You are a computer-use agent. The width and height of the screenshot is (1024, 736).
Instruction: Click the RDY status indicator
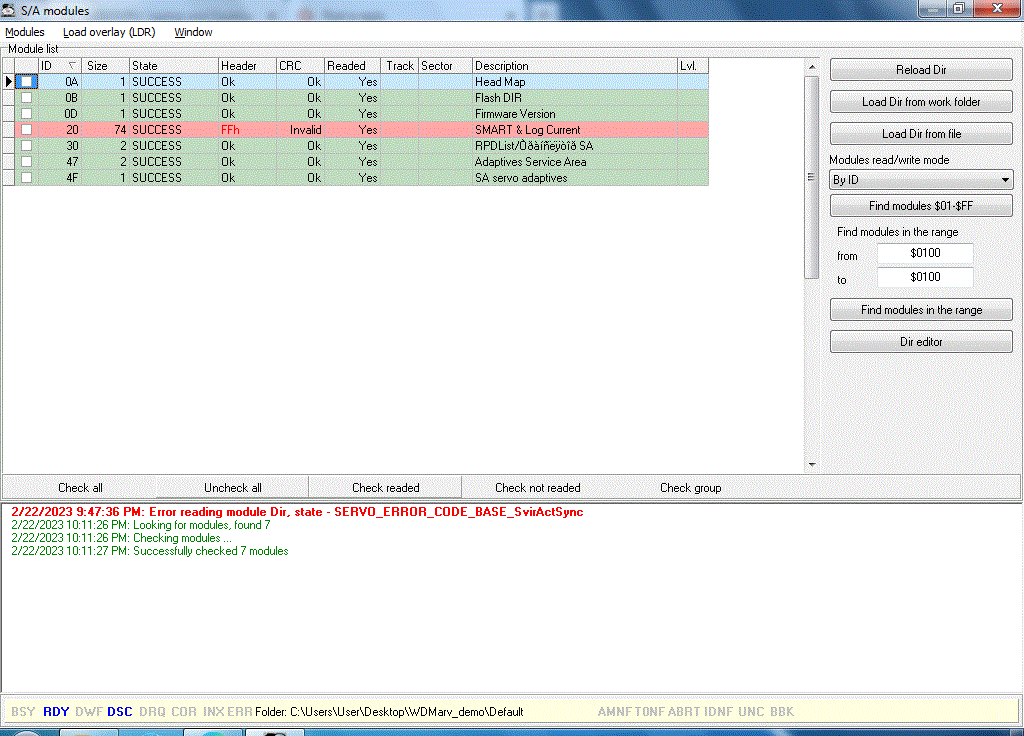(56, 712)
